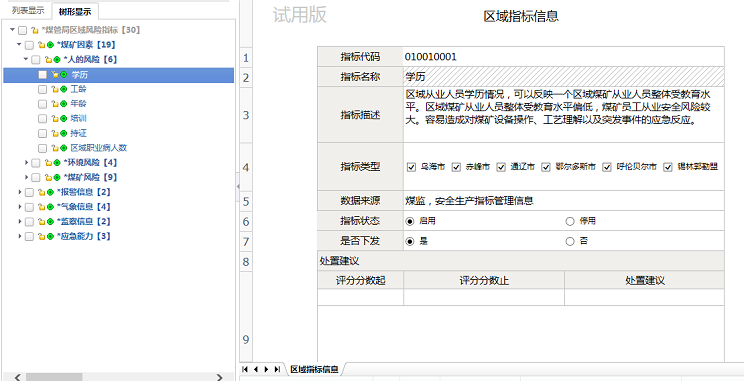Go to last sheet navigation arrow
This screenshot has width=744, height=381.
tap(277, 369)
